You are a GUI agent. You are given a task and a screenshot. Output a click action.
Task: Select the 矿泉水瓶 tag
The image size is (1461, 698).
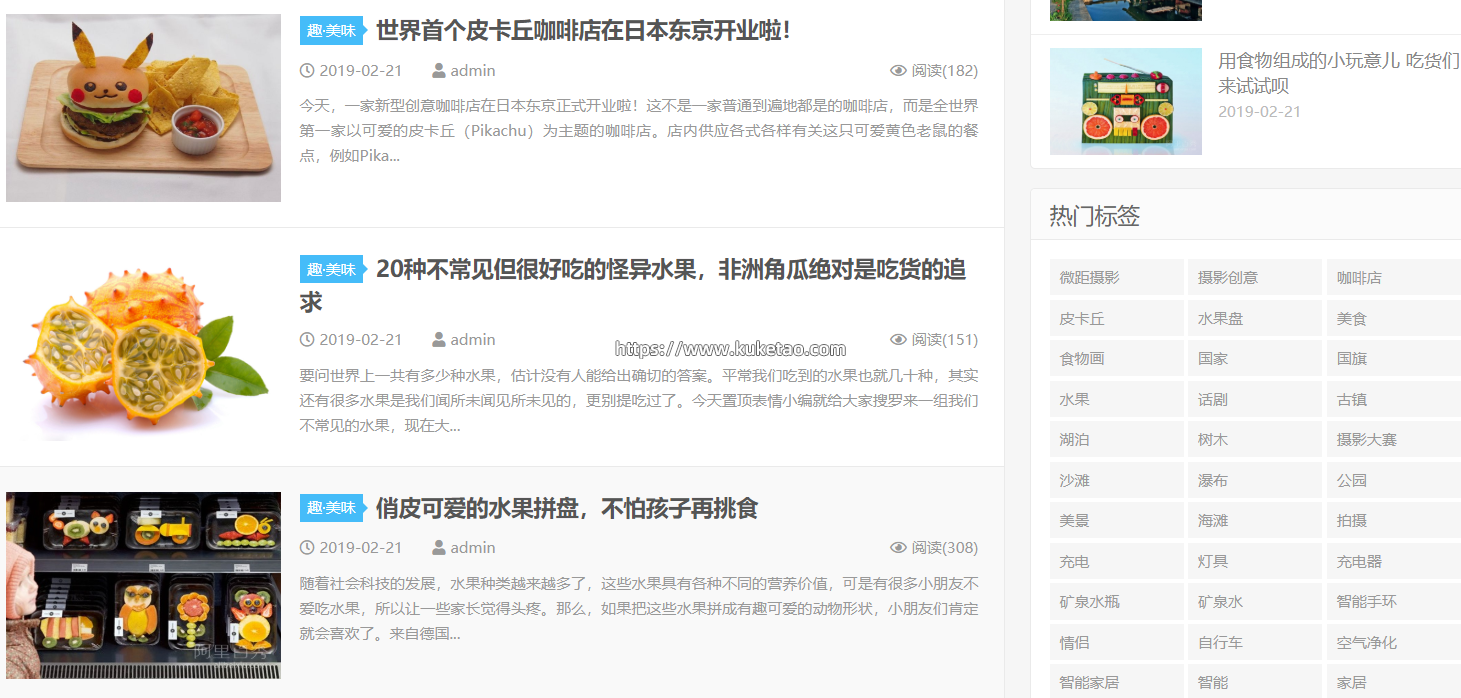point(1117,602)
